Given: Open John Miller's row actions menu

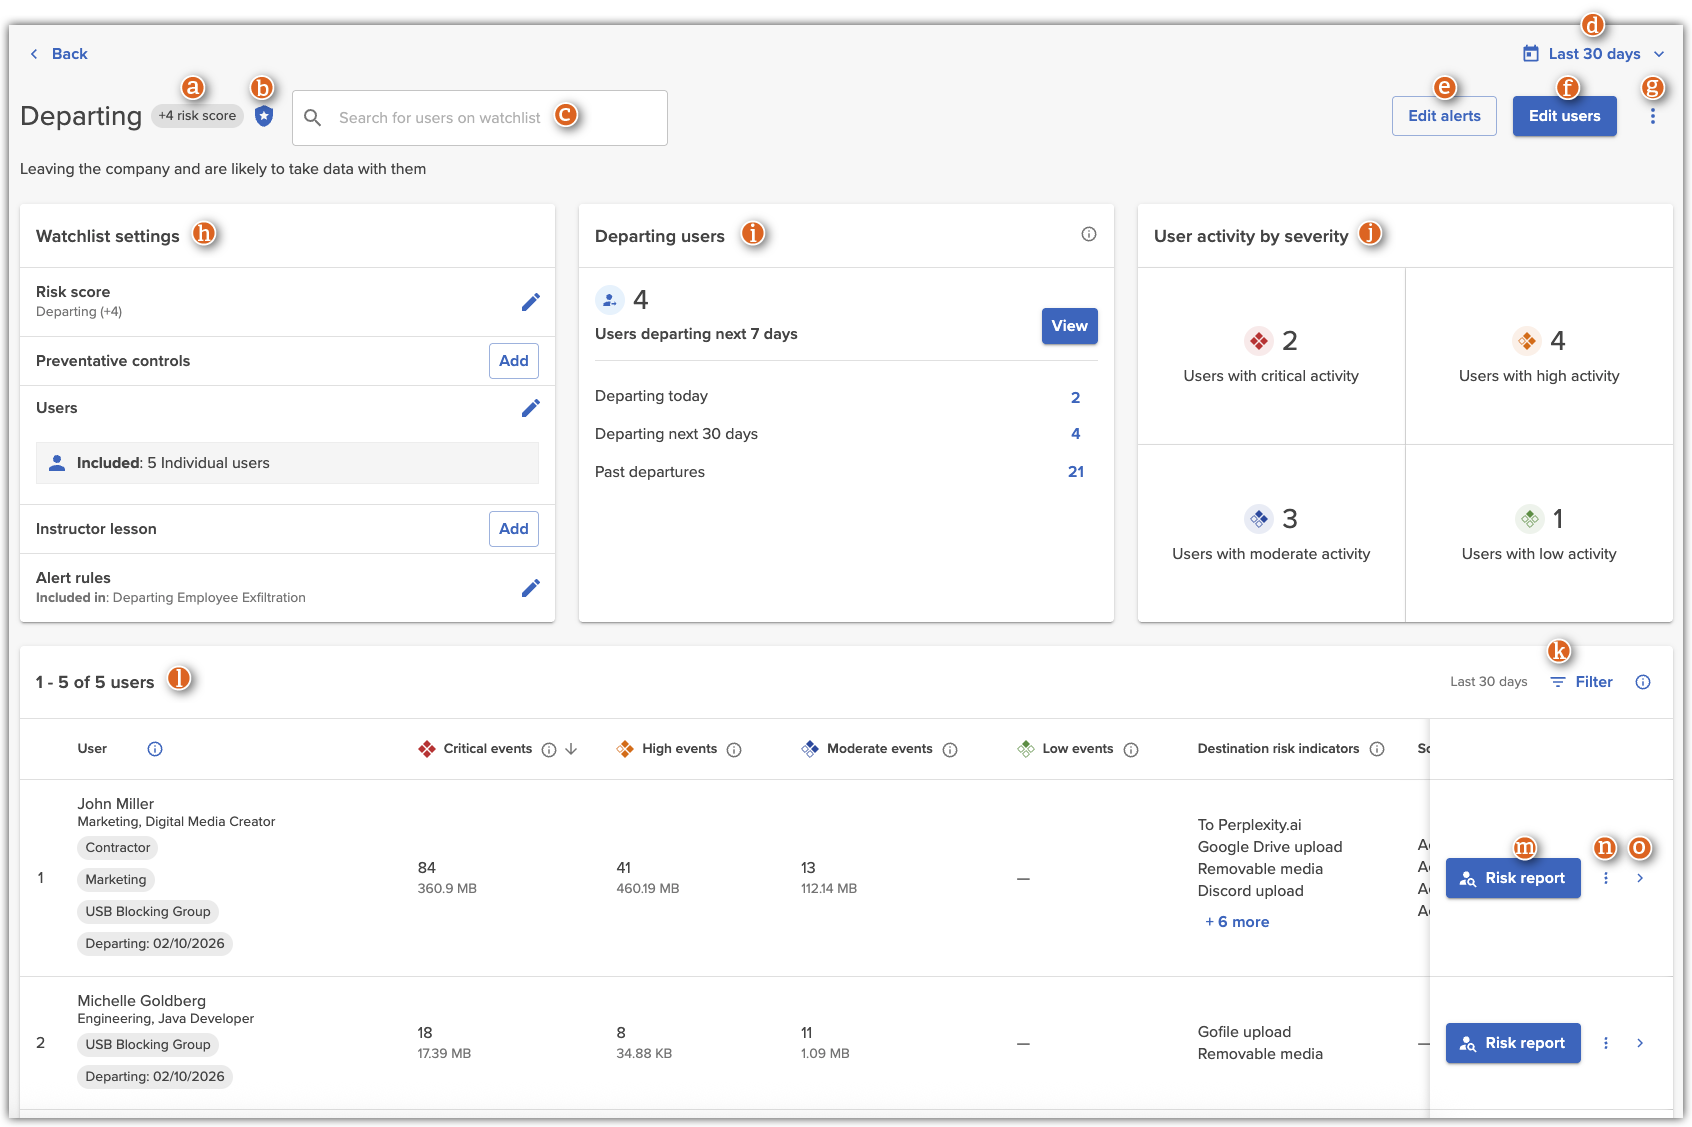Looking at the screenshot, I should point(1606,878).
